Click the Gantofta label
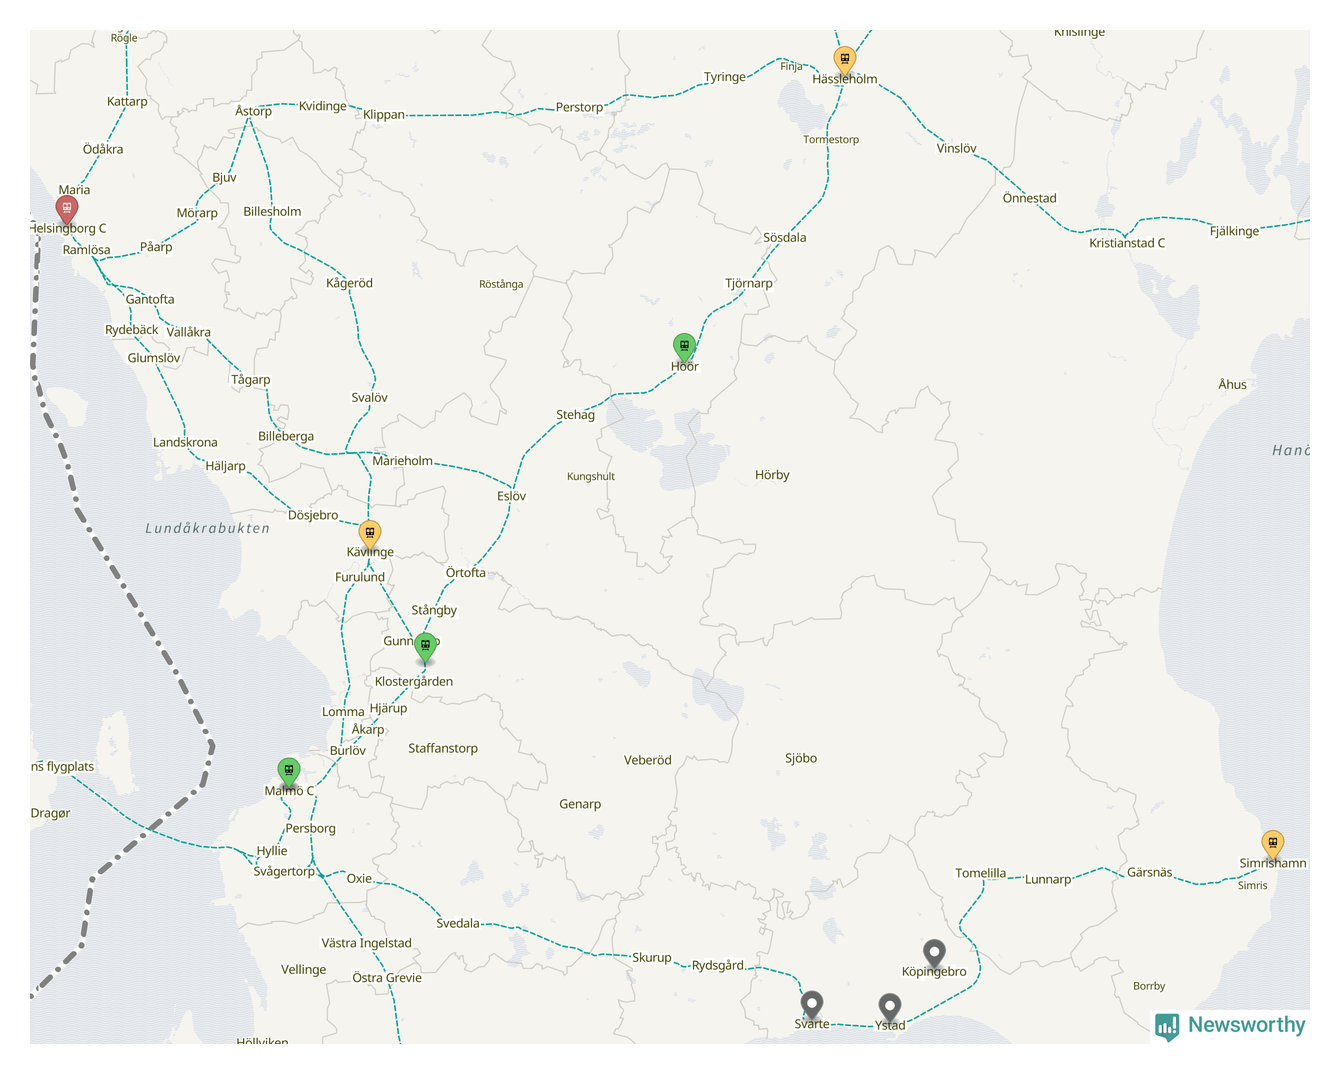 click(x=150, y=299)
